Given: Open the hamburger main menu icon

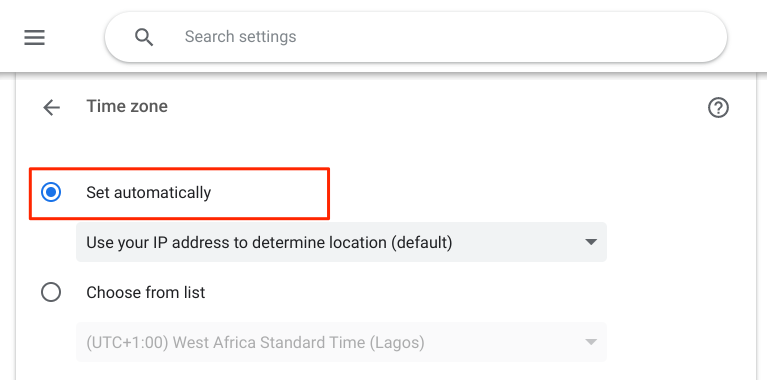Looking at the screenshot, I should tap(34, 37).
